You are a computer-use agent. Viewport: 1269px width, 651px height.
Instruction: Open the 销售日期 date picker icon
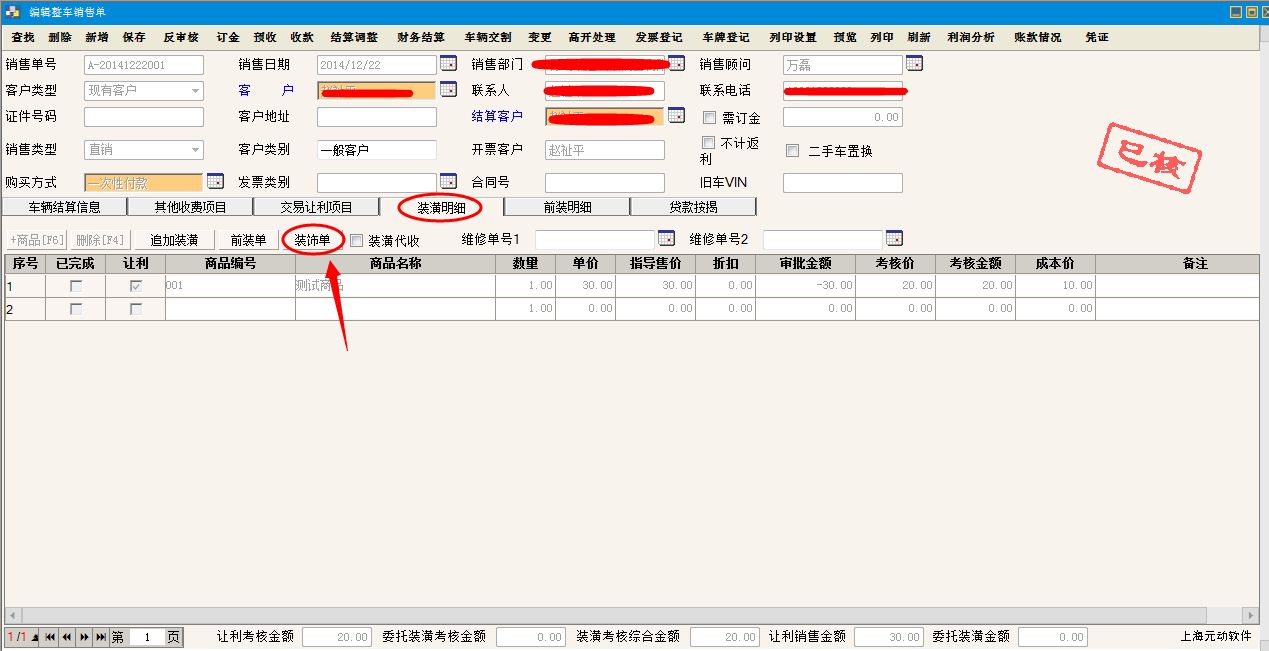(448, 64)
